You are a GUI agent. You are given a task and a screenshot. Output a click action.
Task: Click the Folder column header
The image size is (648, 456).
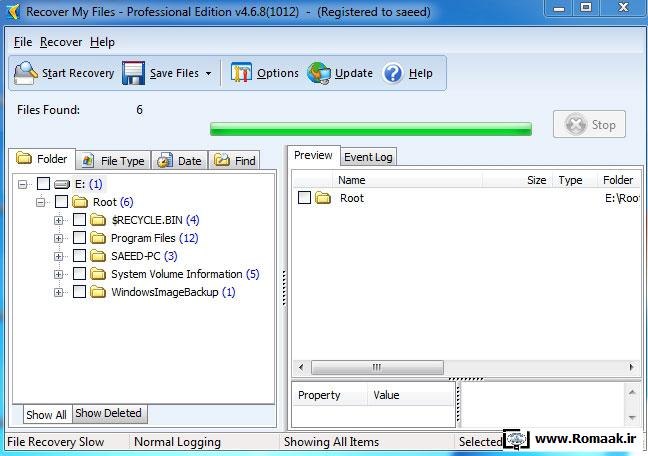(620, 180)
